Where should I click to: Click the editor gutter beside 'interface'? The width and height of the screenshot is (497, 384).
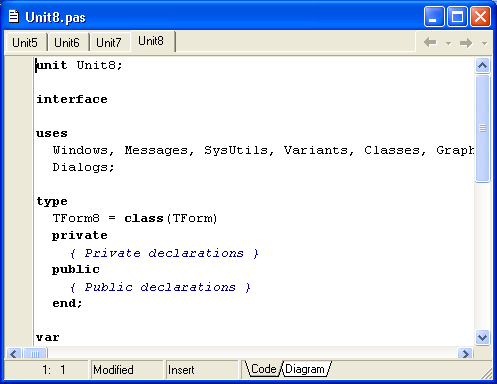tap(19, 99)
